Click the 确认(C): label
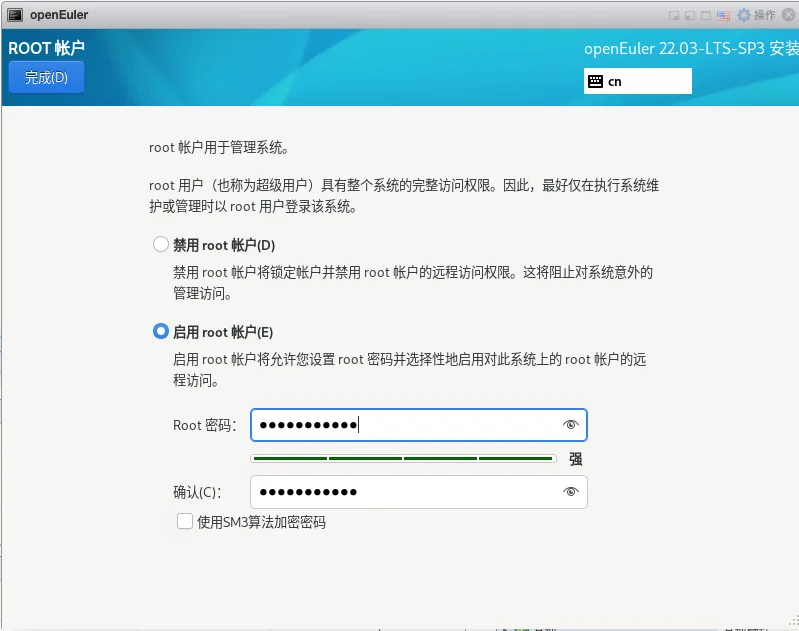Screen dimensions: 799x631 [x=198, y=492]
